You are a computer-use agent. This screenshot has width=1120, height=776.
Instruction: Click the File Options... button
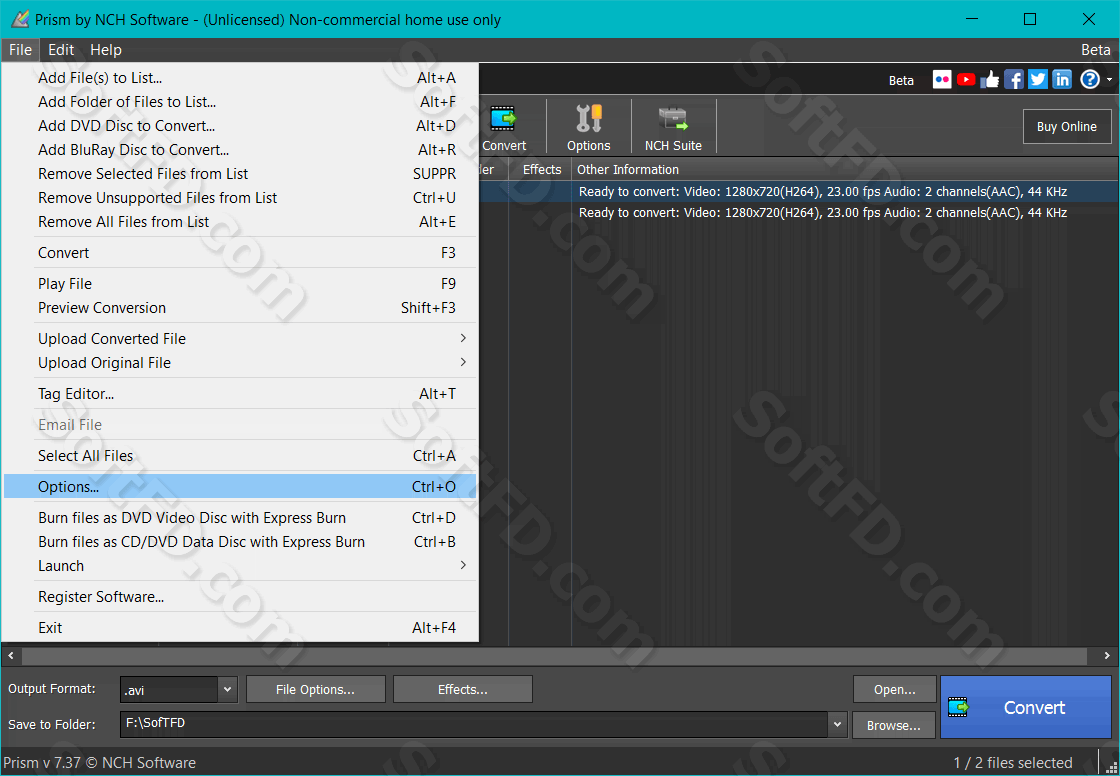tap(316, 690)
